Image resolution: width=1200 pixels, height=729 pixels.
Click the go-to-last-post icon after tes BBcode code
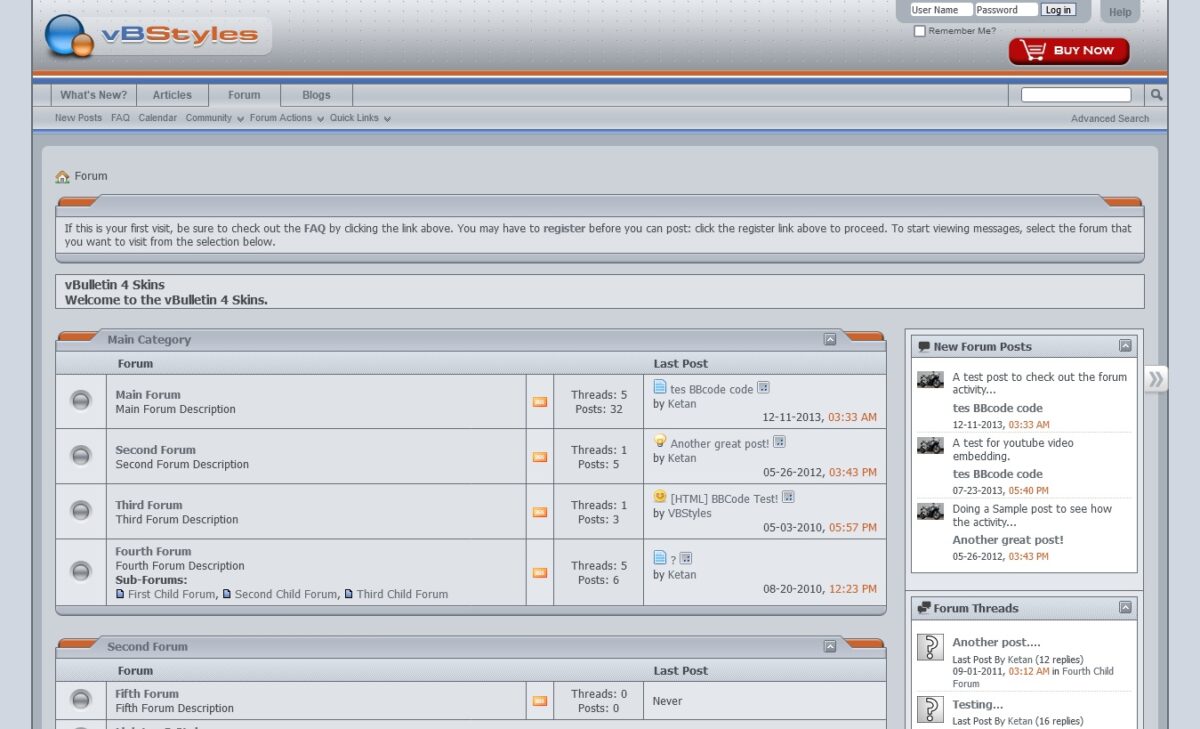point(763,387)
